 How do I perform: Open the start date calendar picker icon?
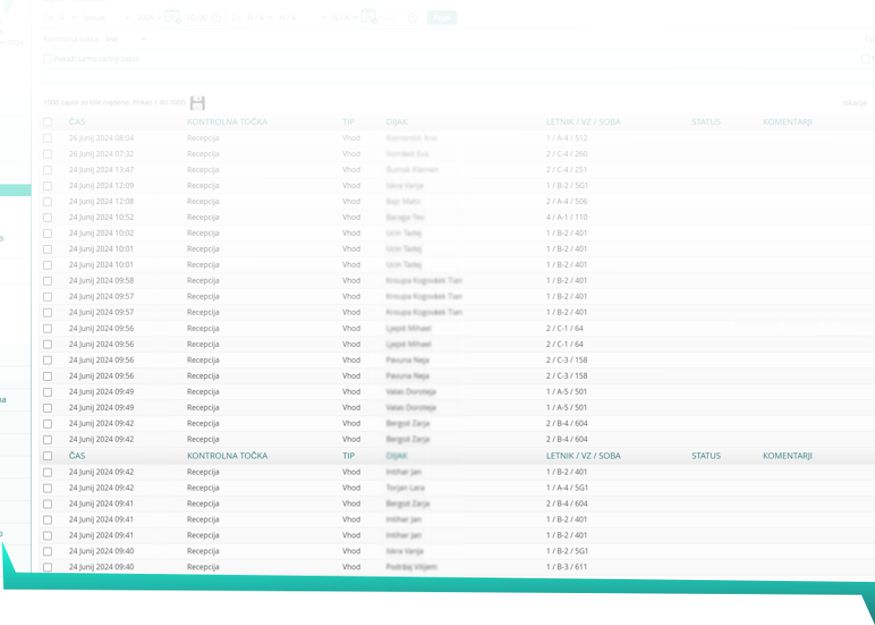pos(172,17)
